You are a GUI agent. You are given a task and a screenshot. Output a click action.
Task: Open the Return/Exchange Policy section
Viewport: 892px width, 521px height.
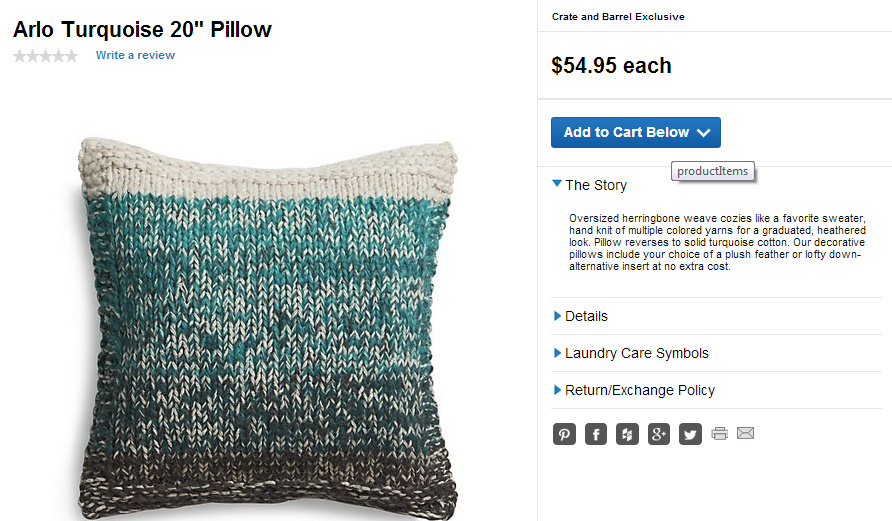click(x=639, y=390)
